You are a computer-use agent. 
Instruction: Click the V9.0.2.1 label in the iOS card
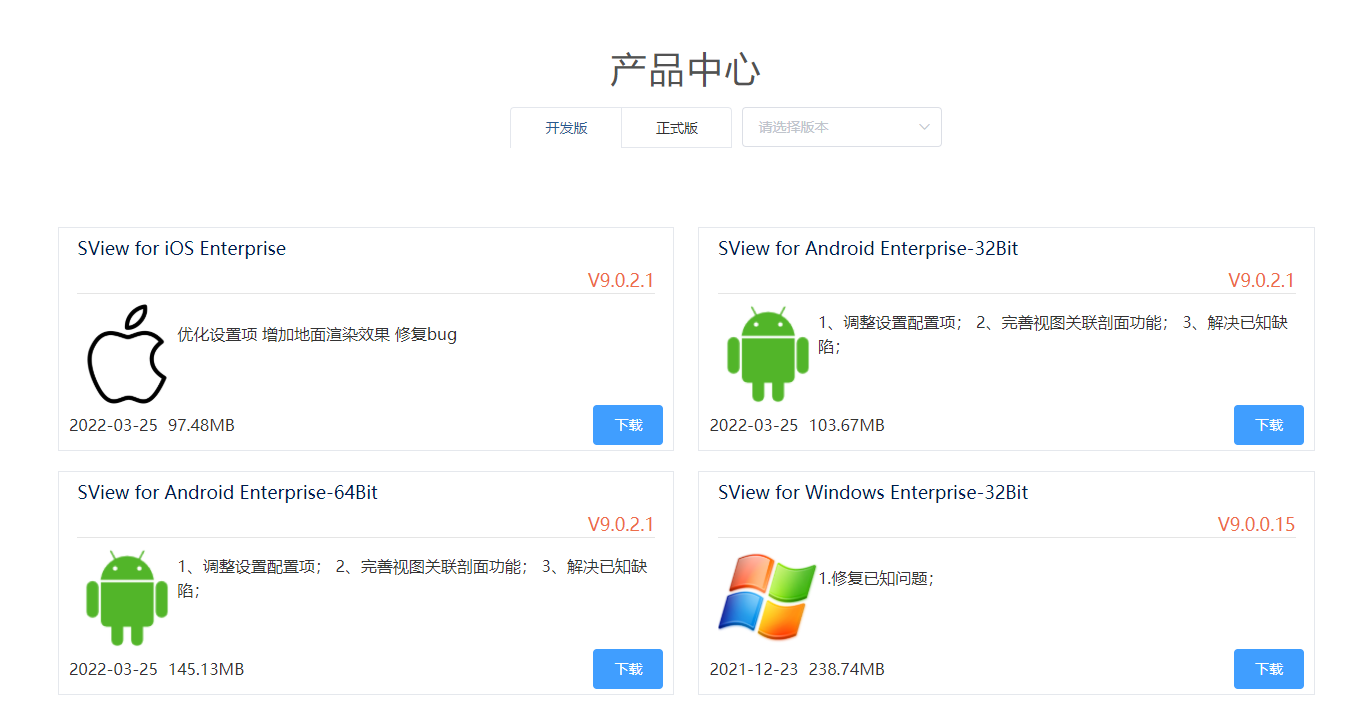tap(621, 280)
